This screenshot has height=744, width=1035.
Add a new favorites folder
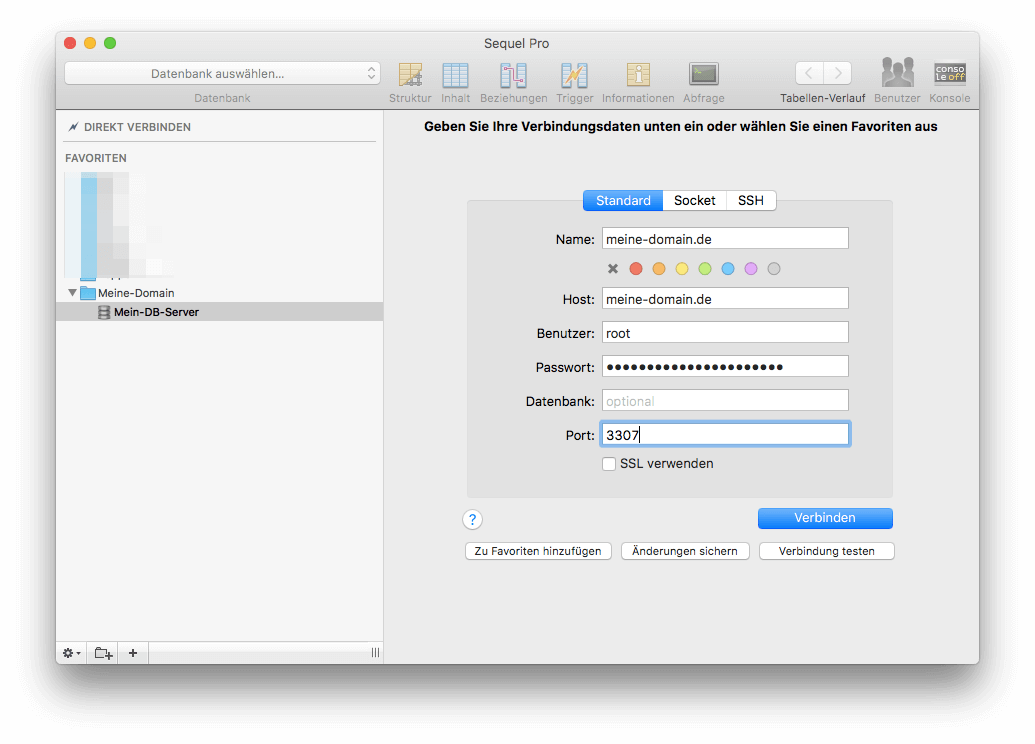click(103, 653)
